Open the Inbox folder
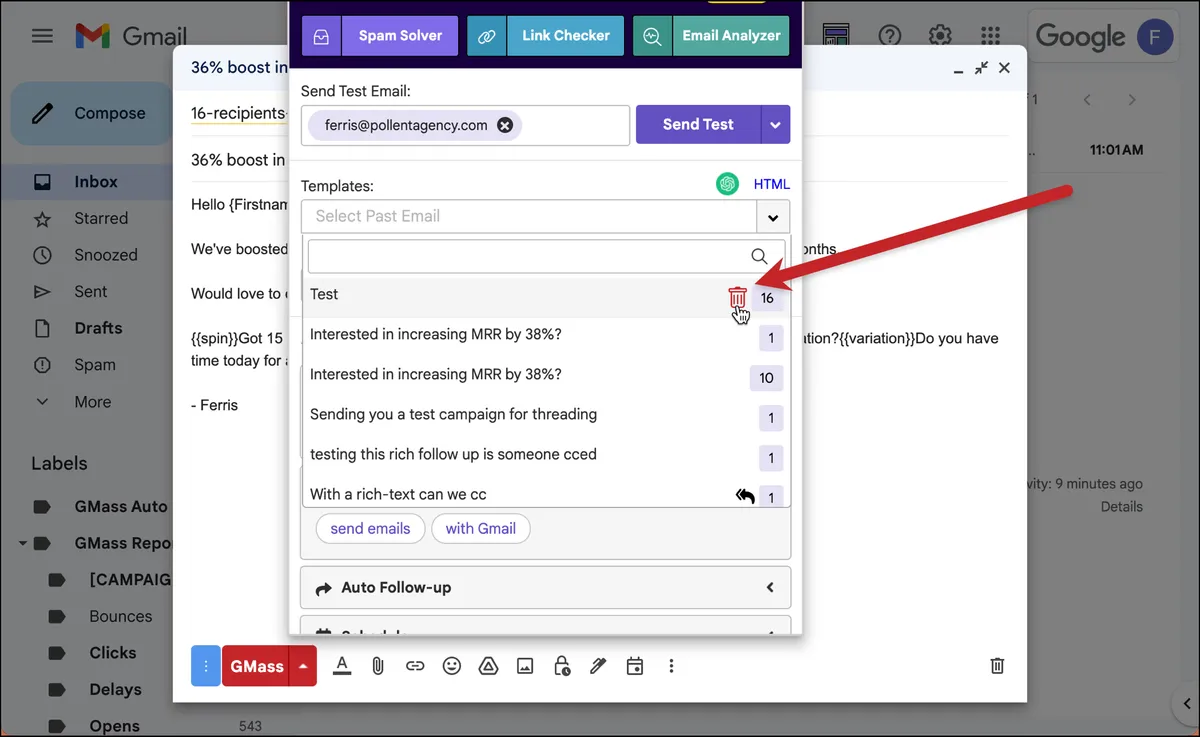1200x737 pixels. pos(96,182)
